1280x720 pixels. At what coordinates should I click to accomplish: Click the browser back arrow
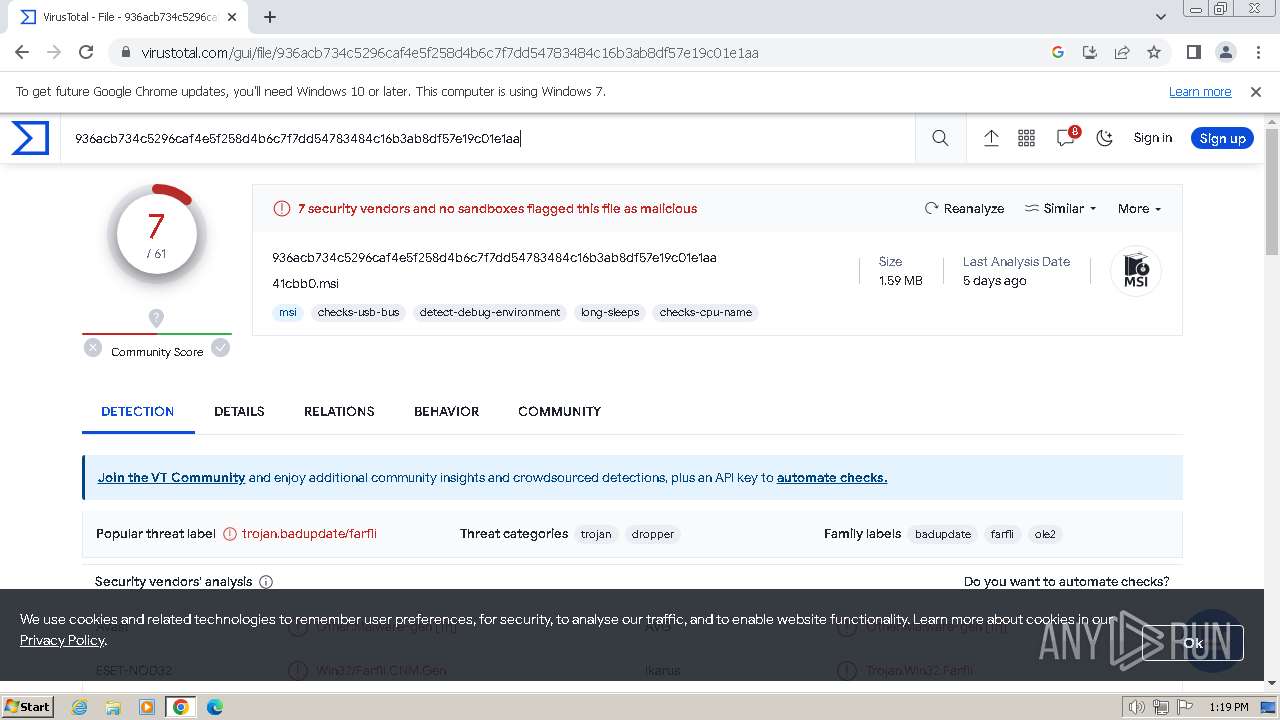click(x=22, y=52)
